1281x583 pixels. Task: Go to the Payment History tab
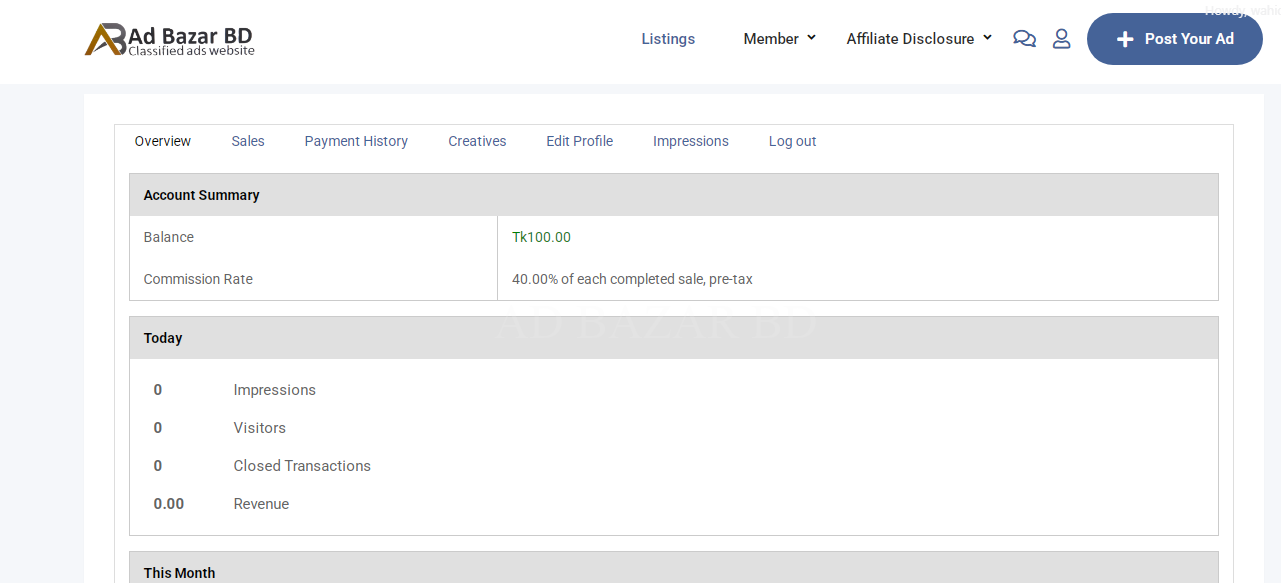(356, 141)
